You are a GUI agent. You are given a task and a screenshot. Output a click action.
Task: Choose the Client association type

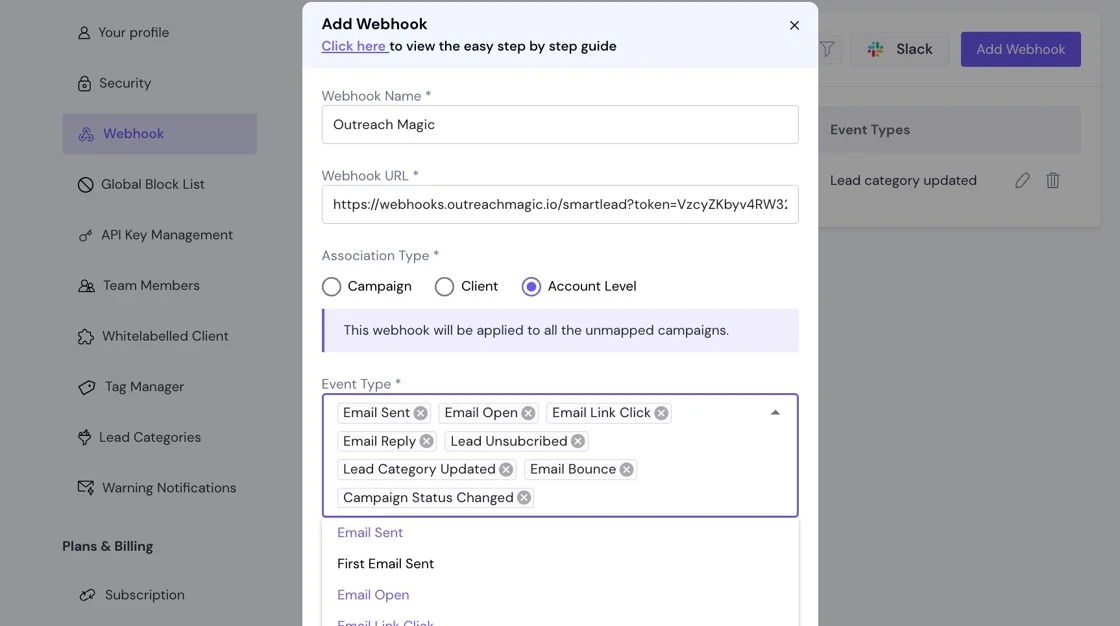point(444,286)
